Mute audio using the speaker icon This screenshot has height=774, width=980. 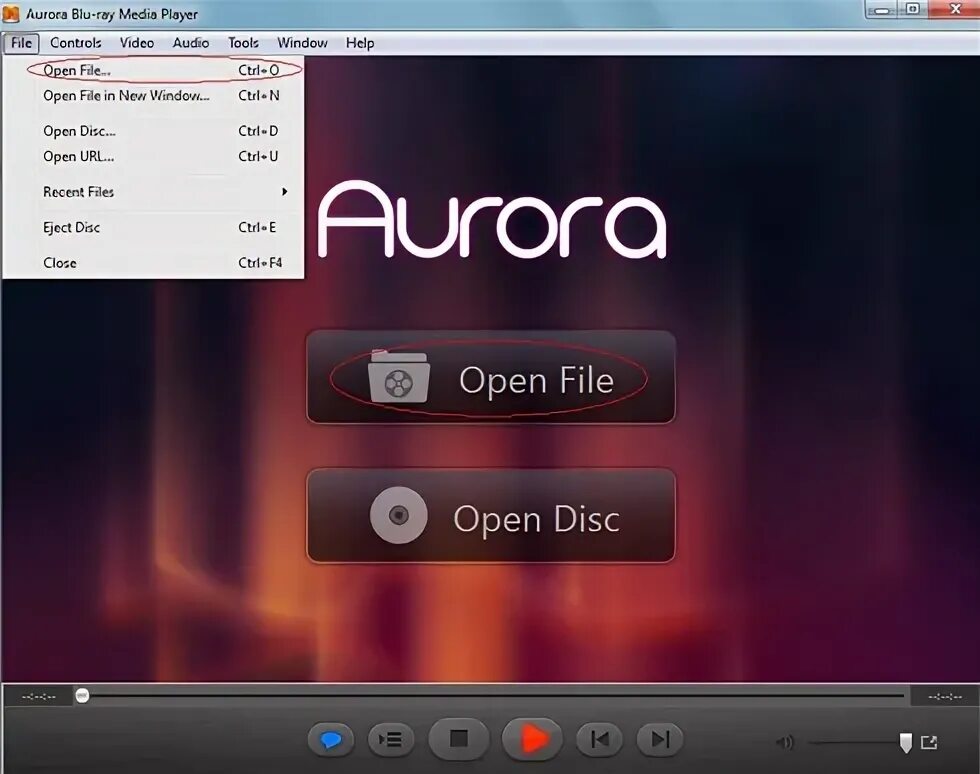(785, 742)
